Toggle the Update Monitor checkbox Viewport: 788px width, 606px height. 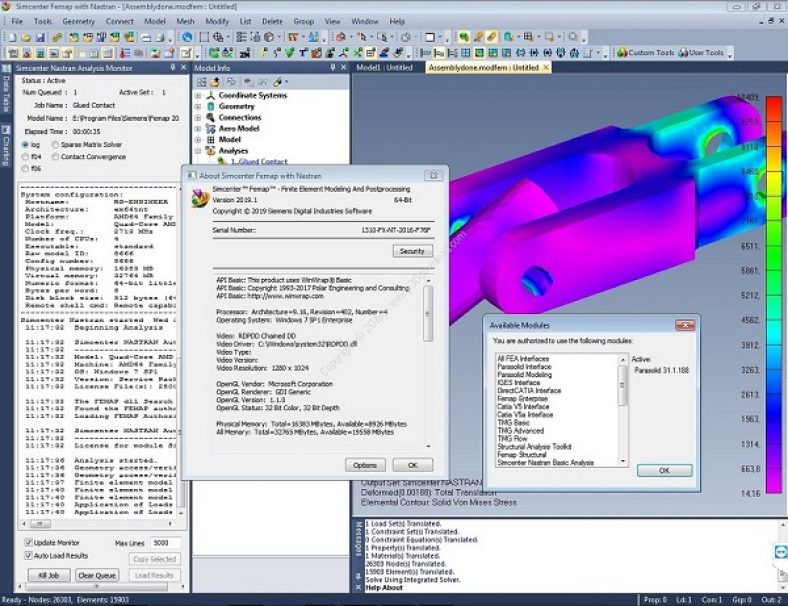(x=28, y=542)
